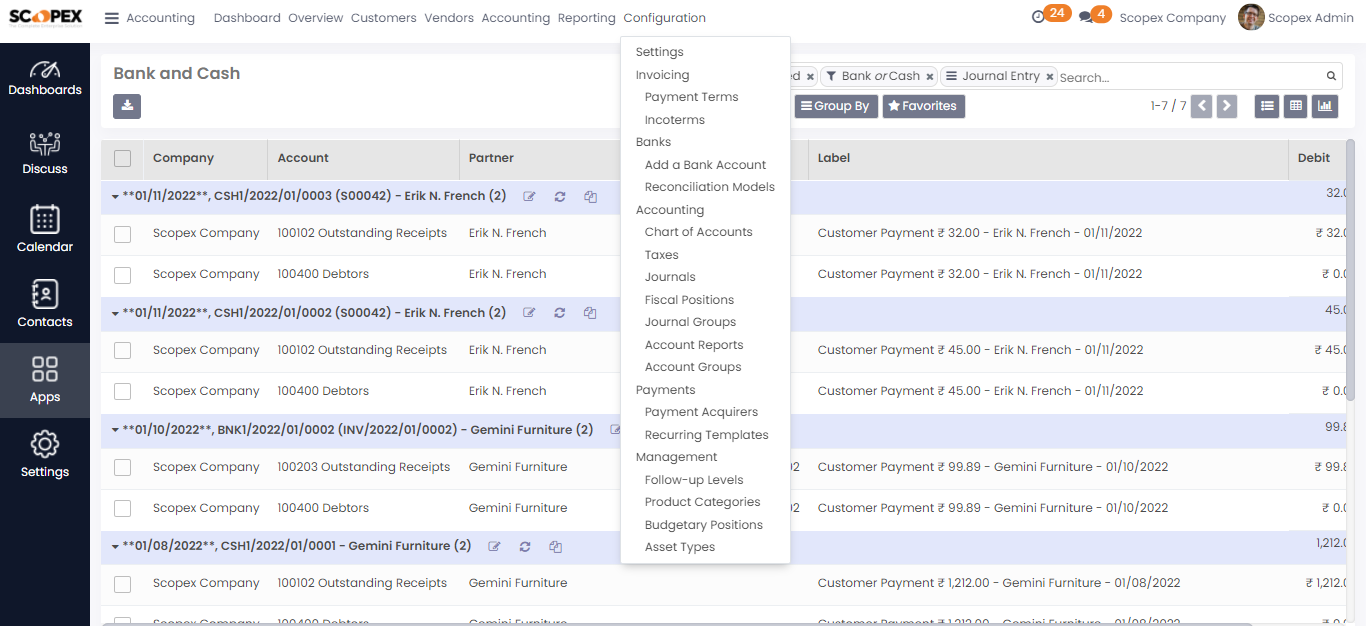
Task: Collapse the BNK1/2022/01/0002 Gemini Furniture group
Action: [116, 430]
